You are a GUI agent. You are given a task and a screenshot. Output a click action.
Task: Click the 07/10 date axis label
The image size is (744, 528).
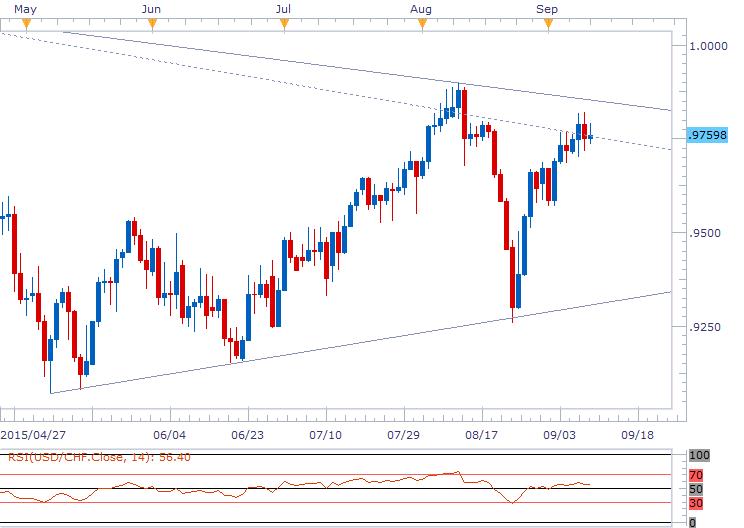325,435
